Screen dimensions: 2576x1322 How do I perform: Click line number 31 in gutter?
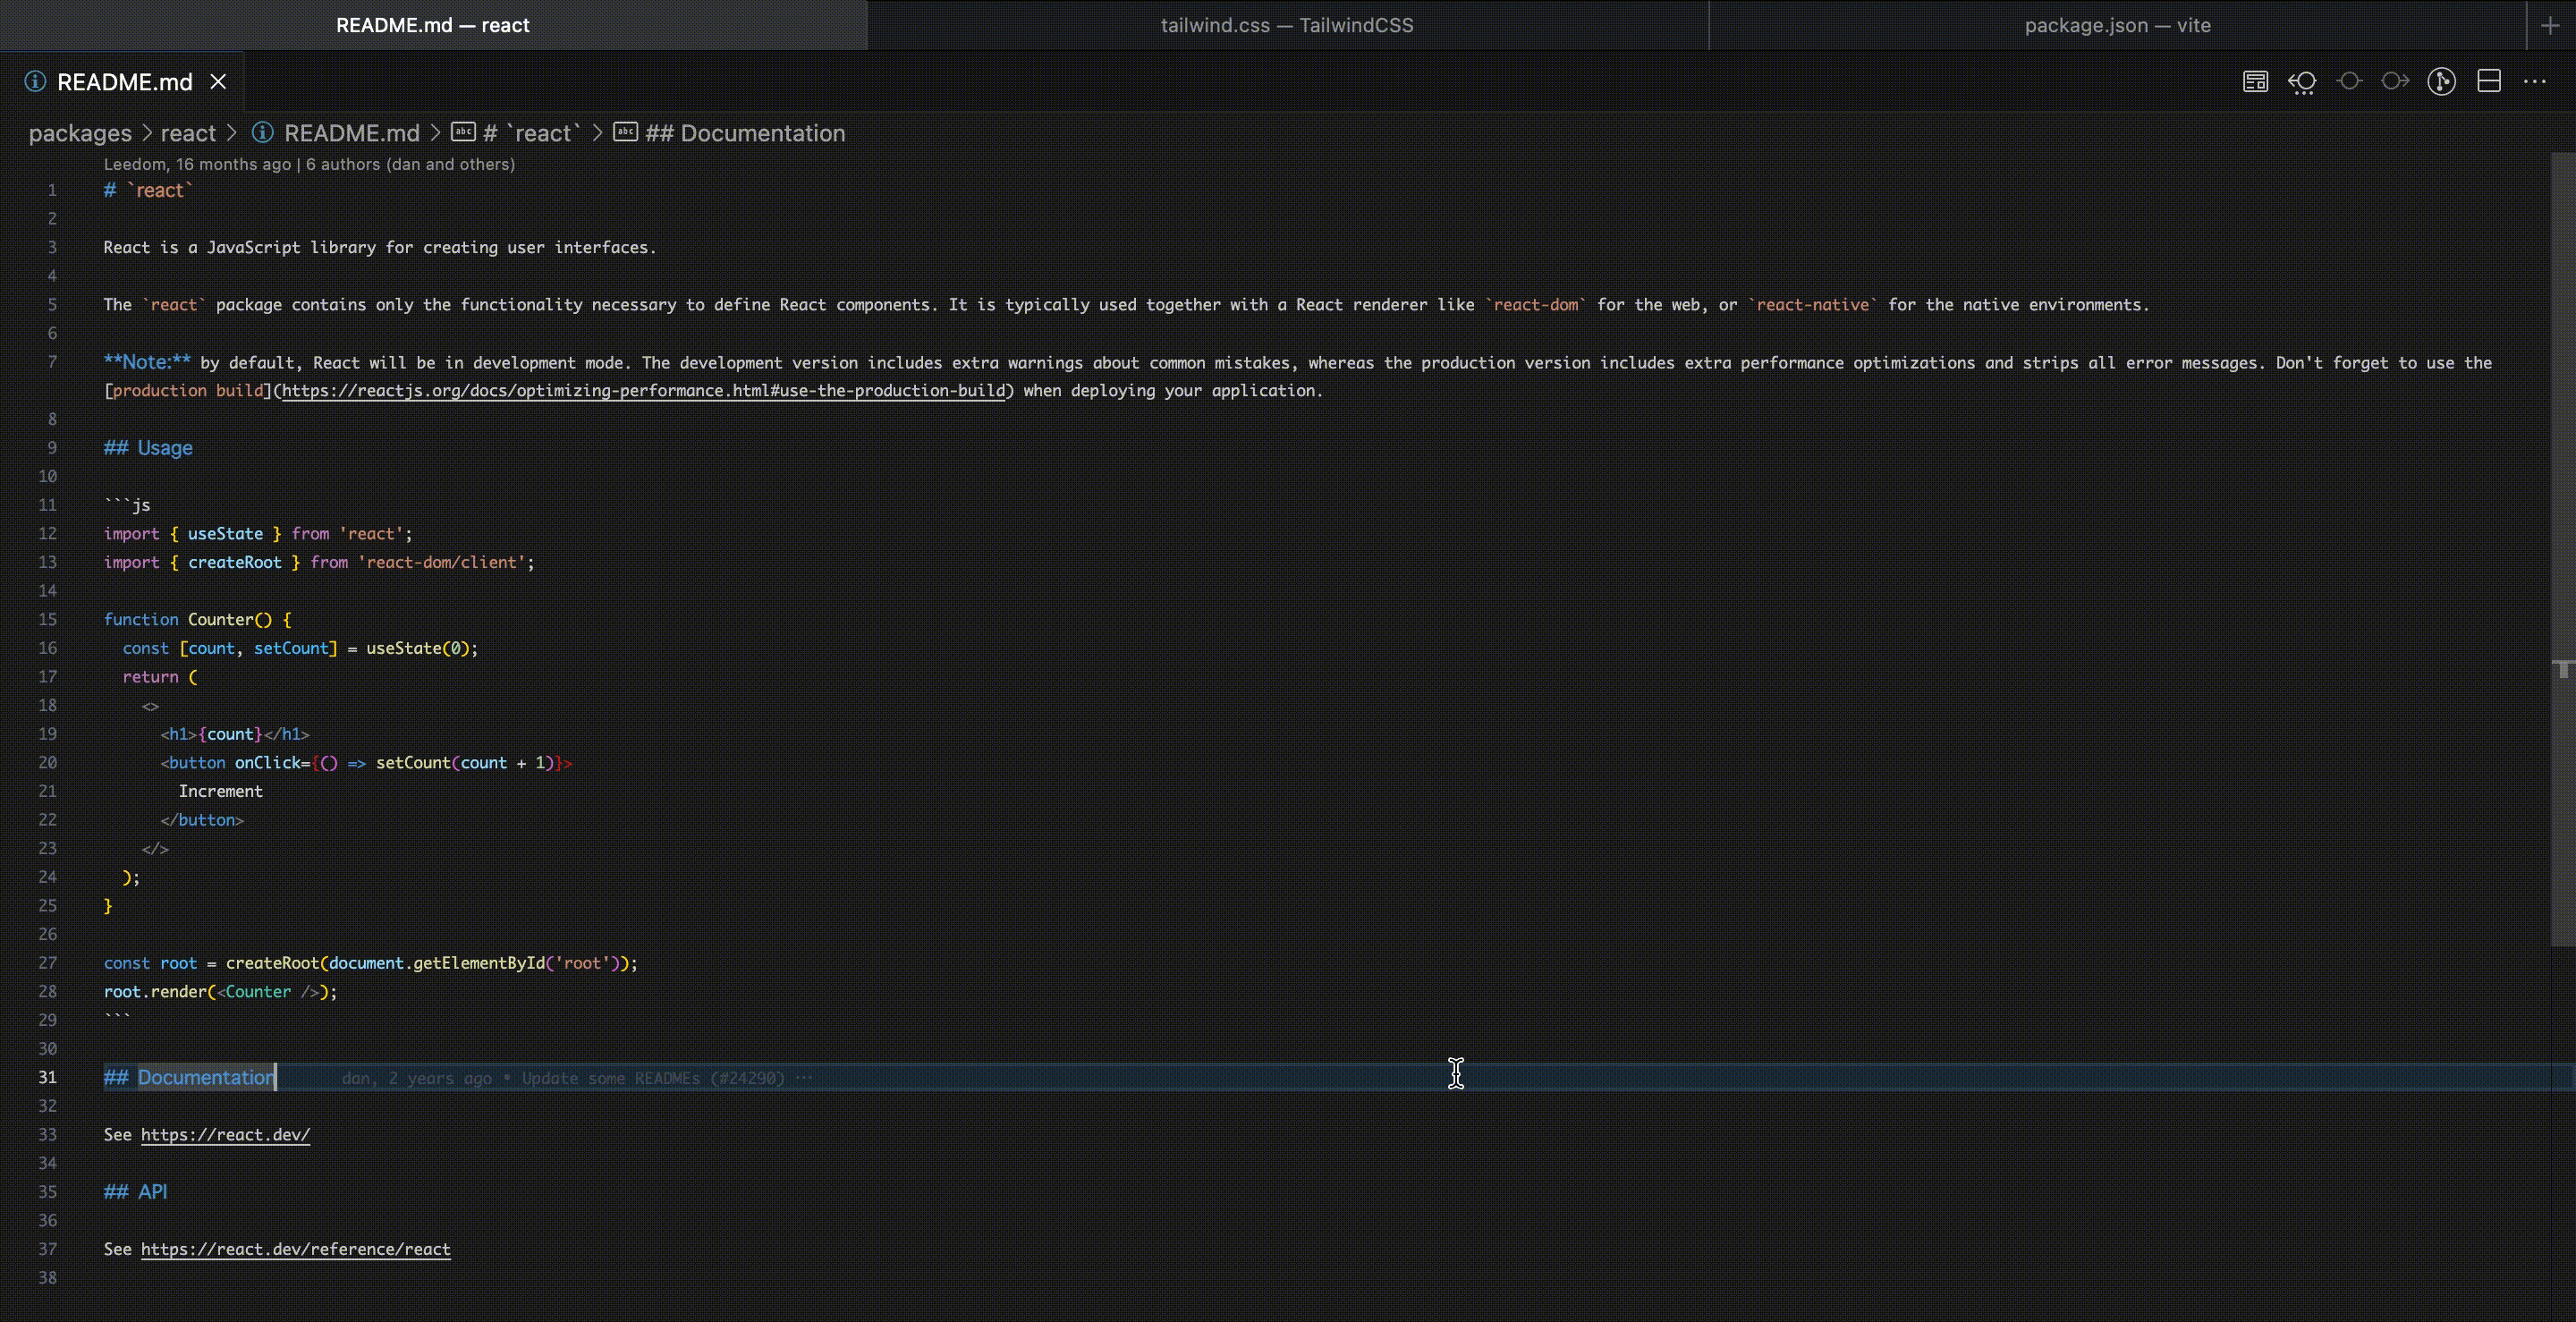(x=47, y=1077)
